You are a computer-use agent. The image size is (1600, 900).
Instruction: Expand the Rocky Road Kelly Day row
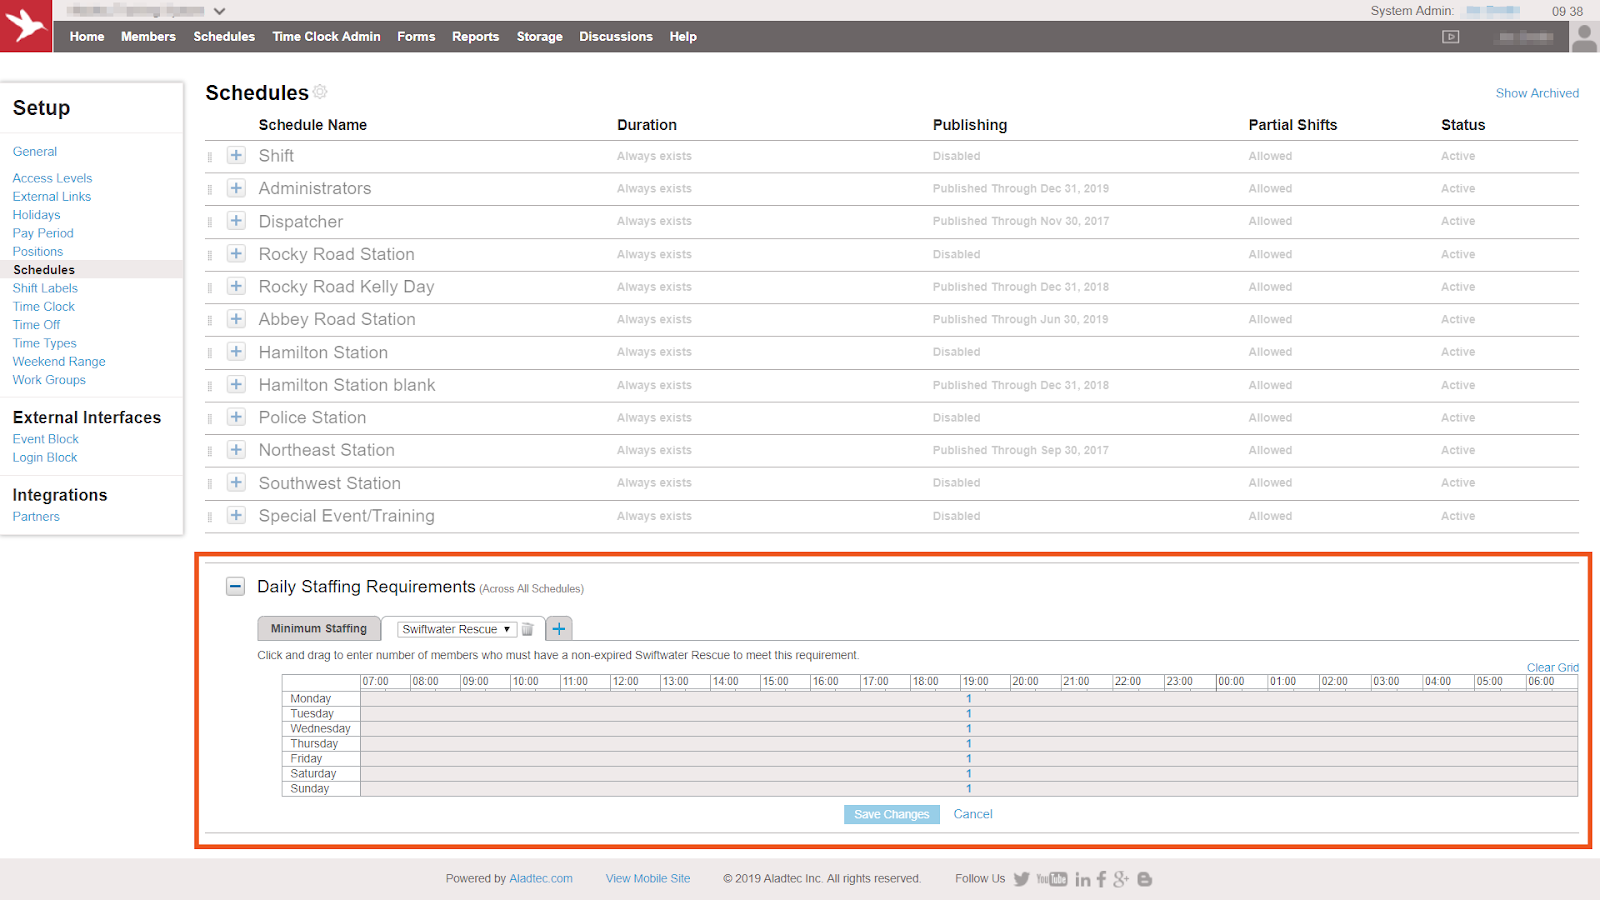click(x=236, y=286)
